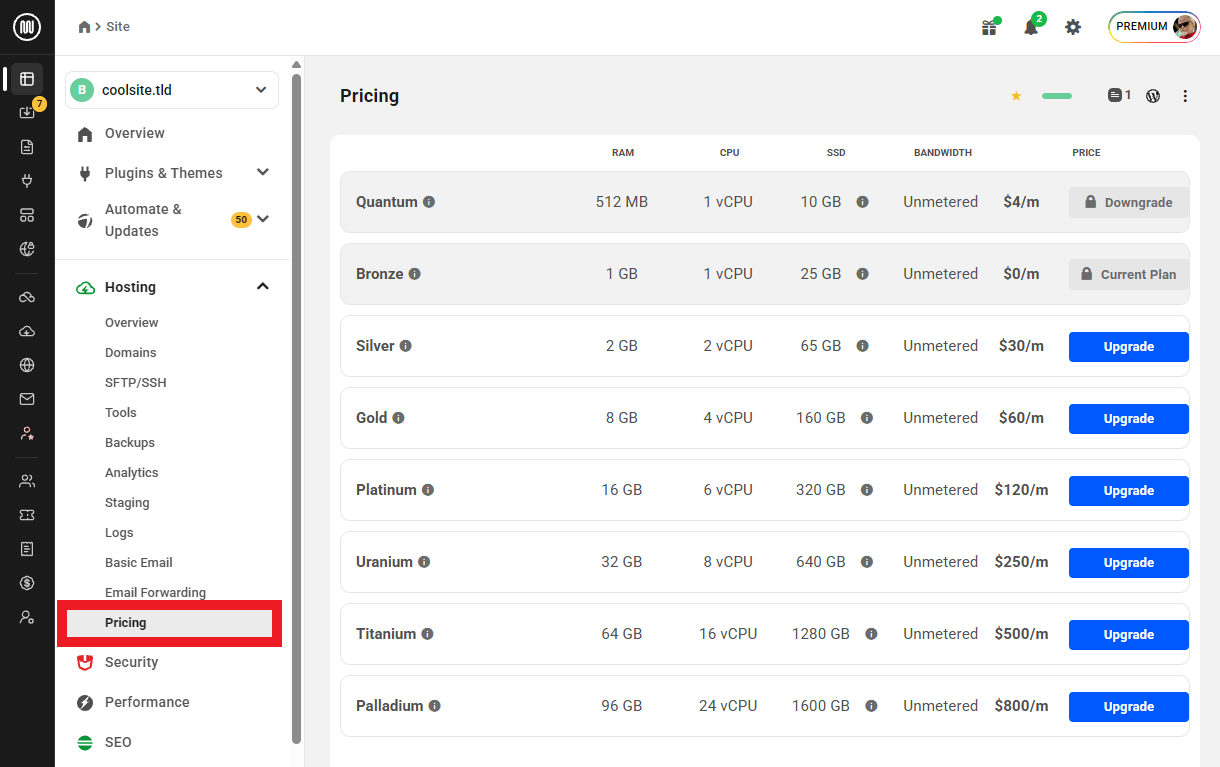The height and width of the screenshot is (767, 1220).
Task: Go to the site Overview menu item
Action: pyautogui.click(x=135, y=133)
